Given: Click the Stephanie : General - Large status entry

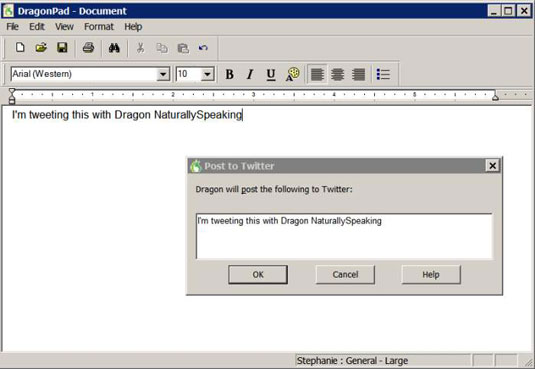Looking at the screenshot, I should pos(352,361).
